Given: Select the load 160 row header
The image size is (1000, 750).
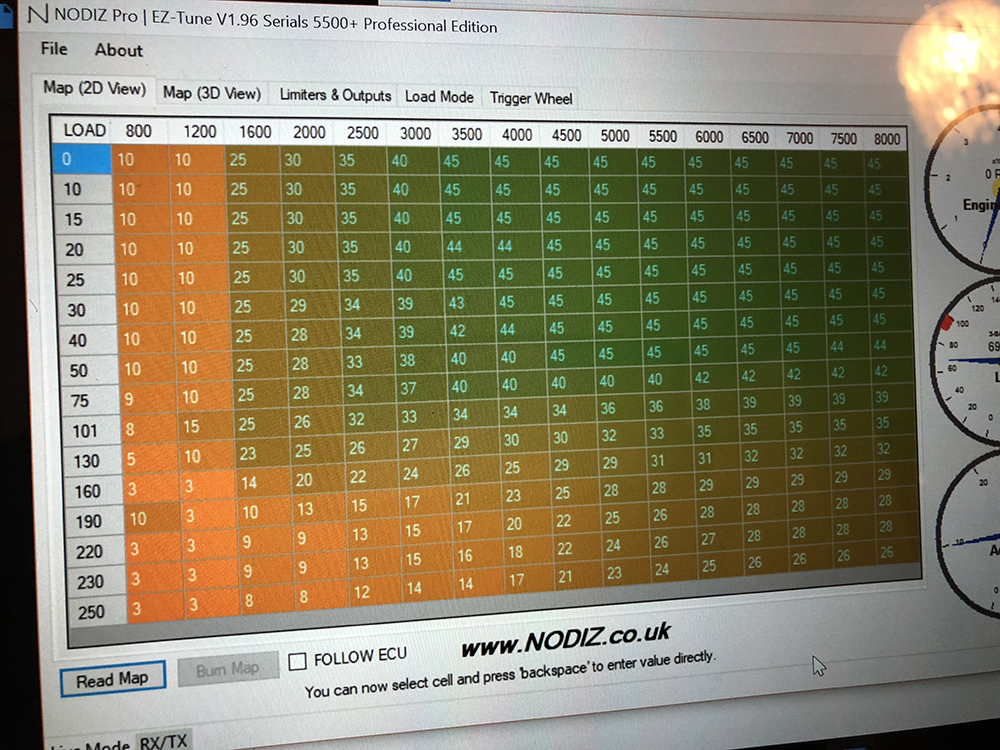Looking at the screenshot, I should pos(94,492).
